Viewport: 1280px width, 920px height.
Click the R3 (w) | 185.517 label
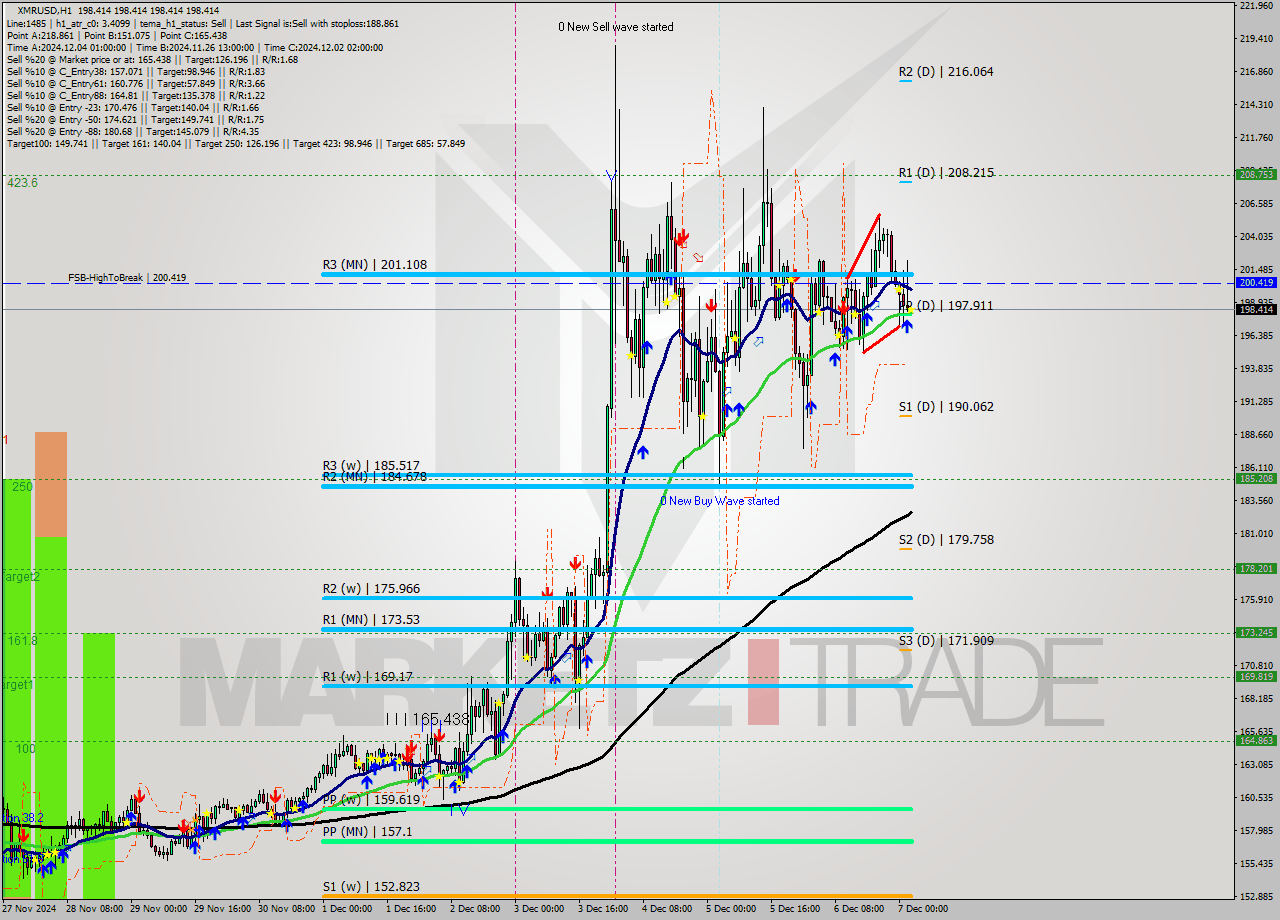pyautogui.click(x=371, y=466)
